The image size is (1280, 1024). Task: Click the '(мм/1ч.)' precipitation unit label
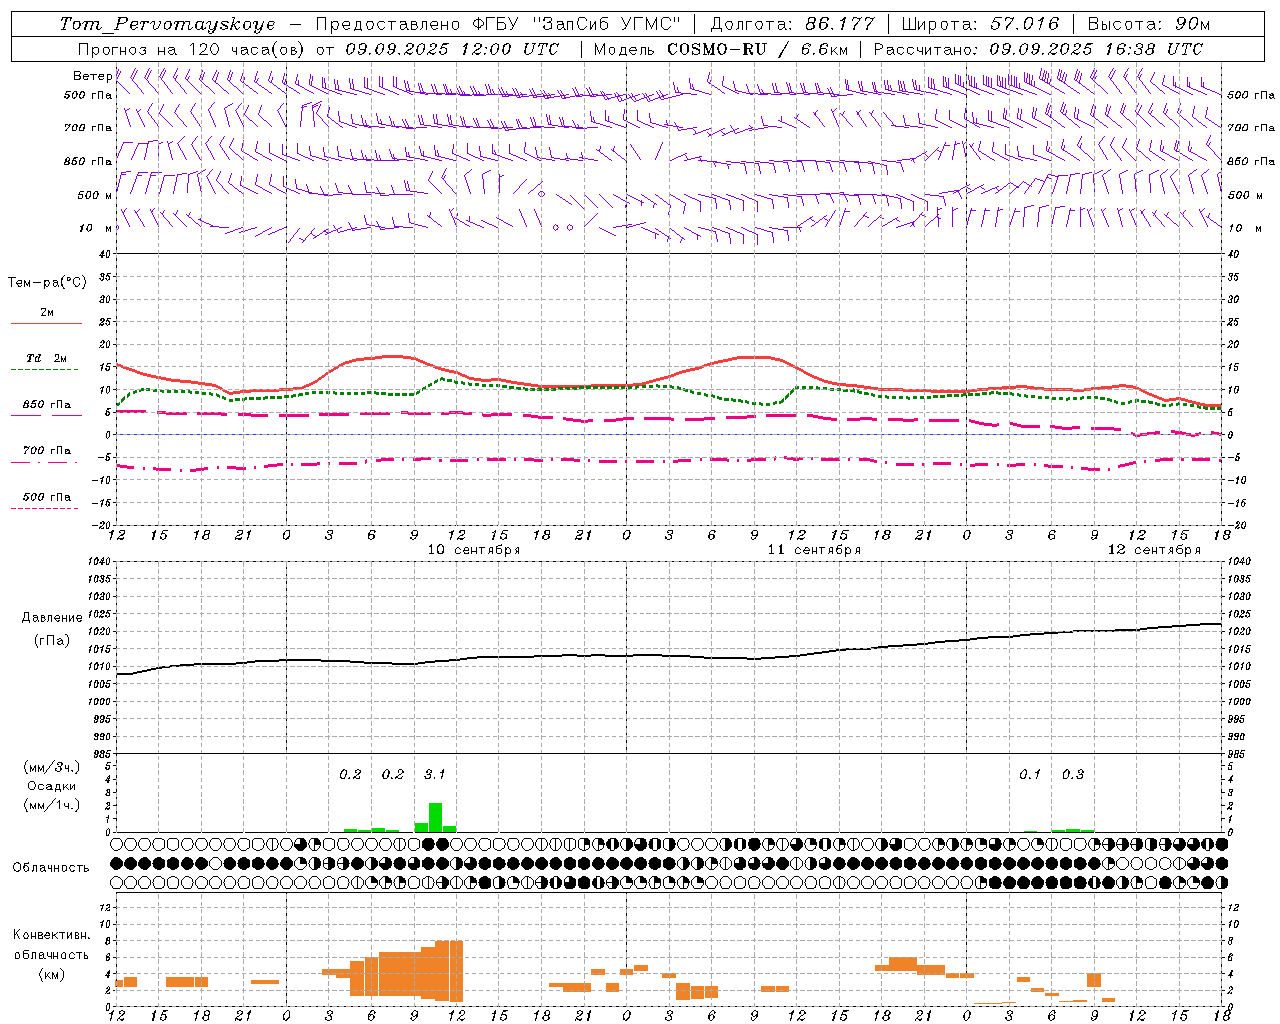point(52,805)
